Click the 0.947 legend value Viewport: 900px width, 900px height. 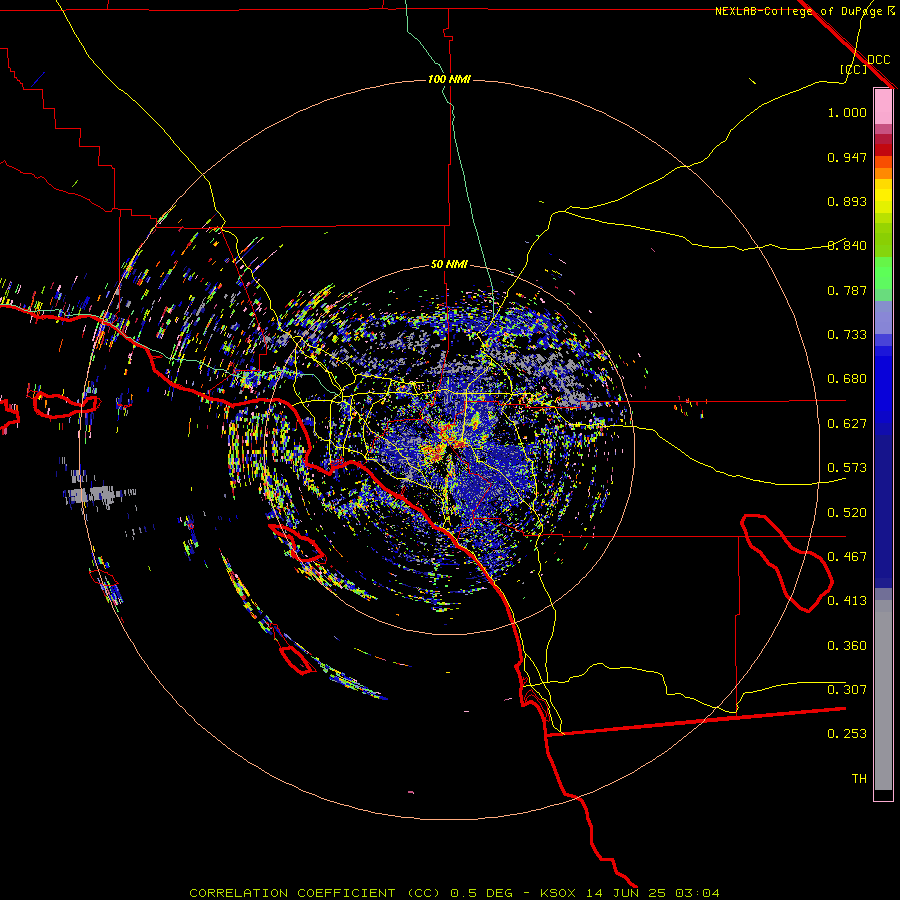click(x=847, y=157)
